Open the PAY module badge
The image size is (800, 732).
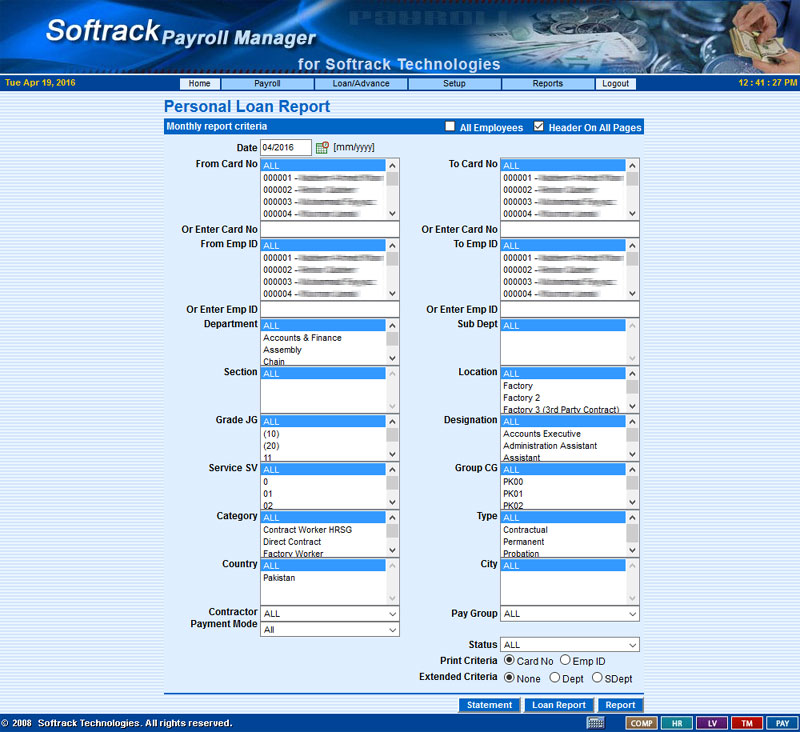pyautogui.click(x=782, y=723)
